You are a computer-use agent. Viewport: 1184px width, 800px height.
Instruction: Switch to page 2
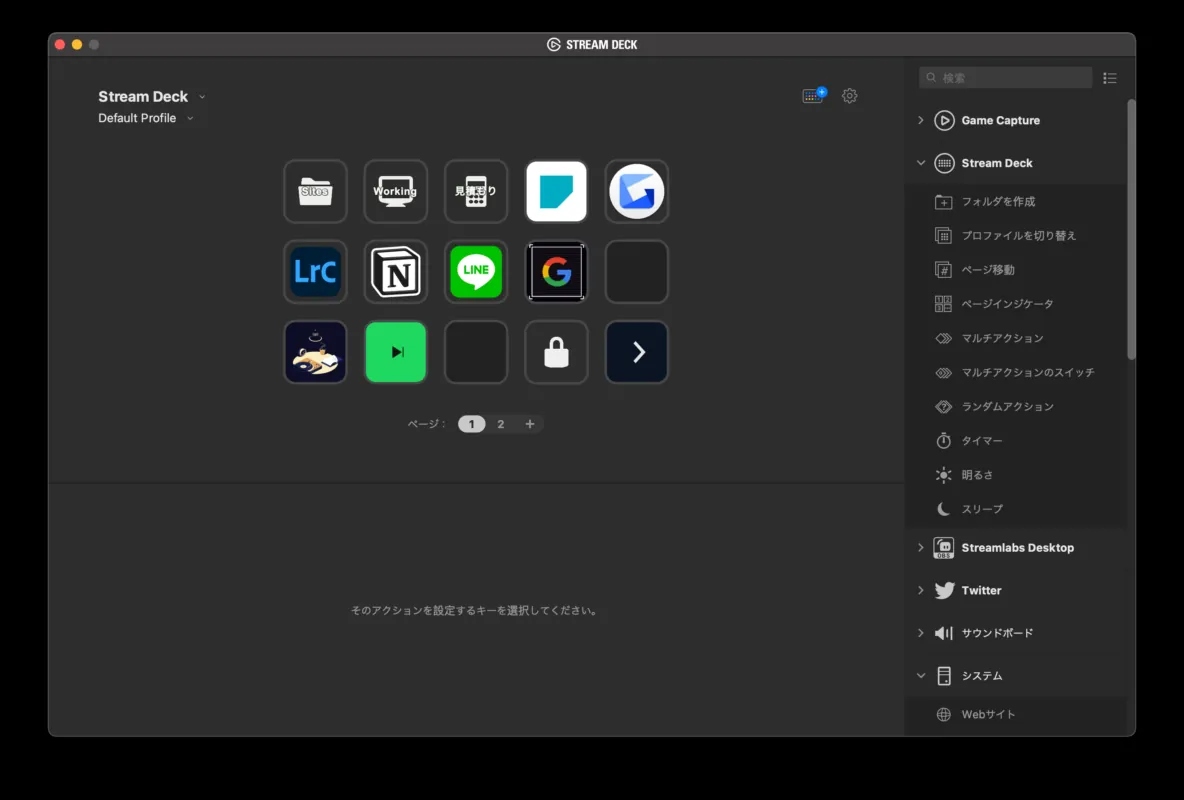501,424
